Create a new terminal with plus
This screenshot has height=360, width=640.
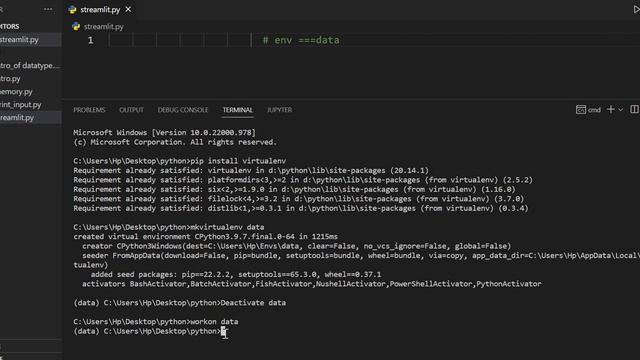point(611,109)
